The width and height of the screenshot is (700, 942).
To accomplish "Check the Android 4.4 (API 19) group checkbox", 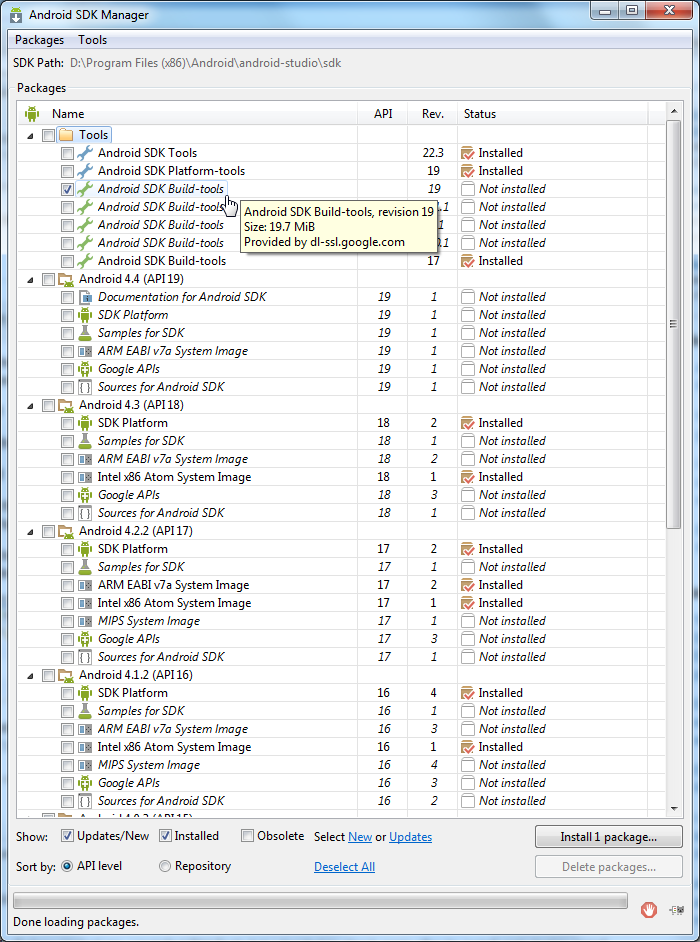I will (48, 279).
